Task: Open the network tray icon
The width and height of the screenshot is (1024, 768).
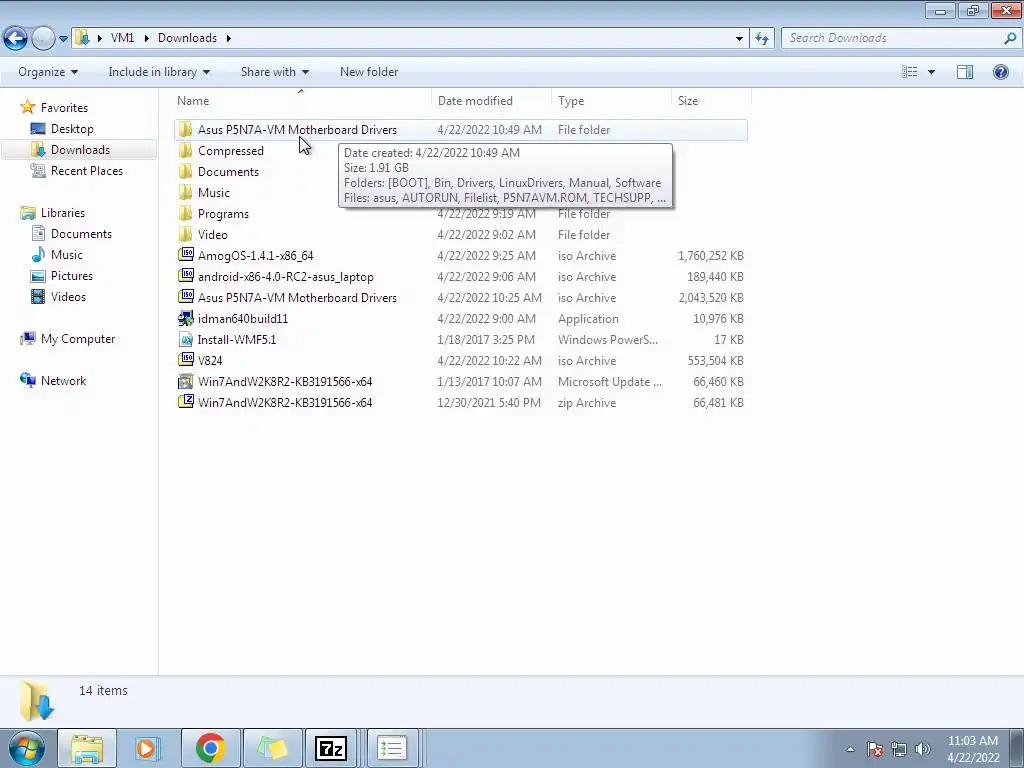Action: click(x=899, y=749)
